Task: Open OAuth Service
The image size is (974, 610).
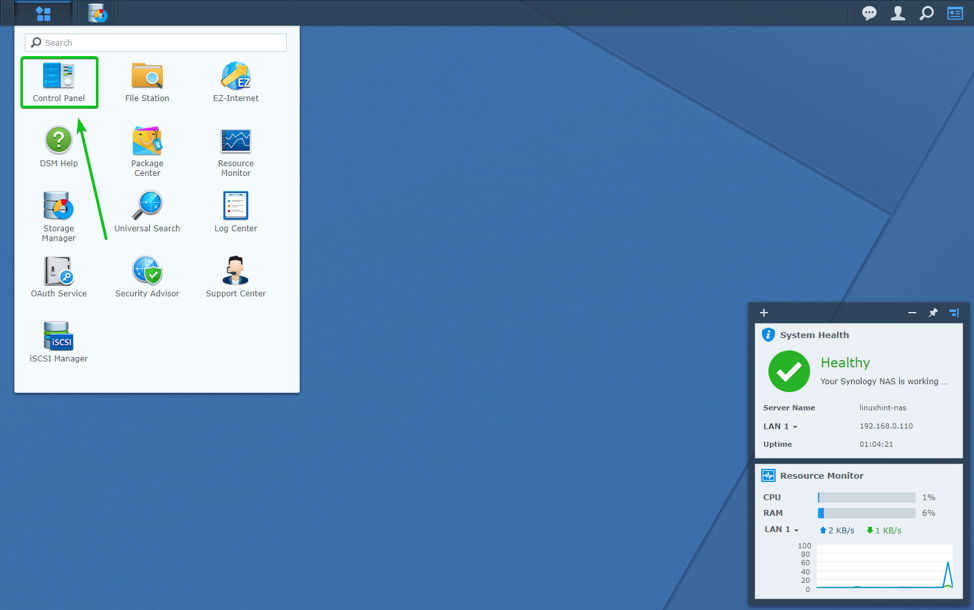Action: pos(59,278)
